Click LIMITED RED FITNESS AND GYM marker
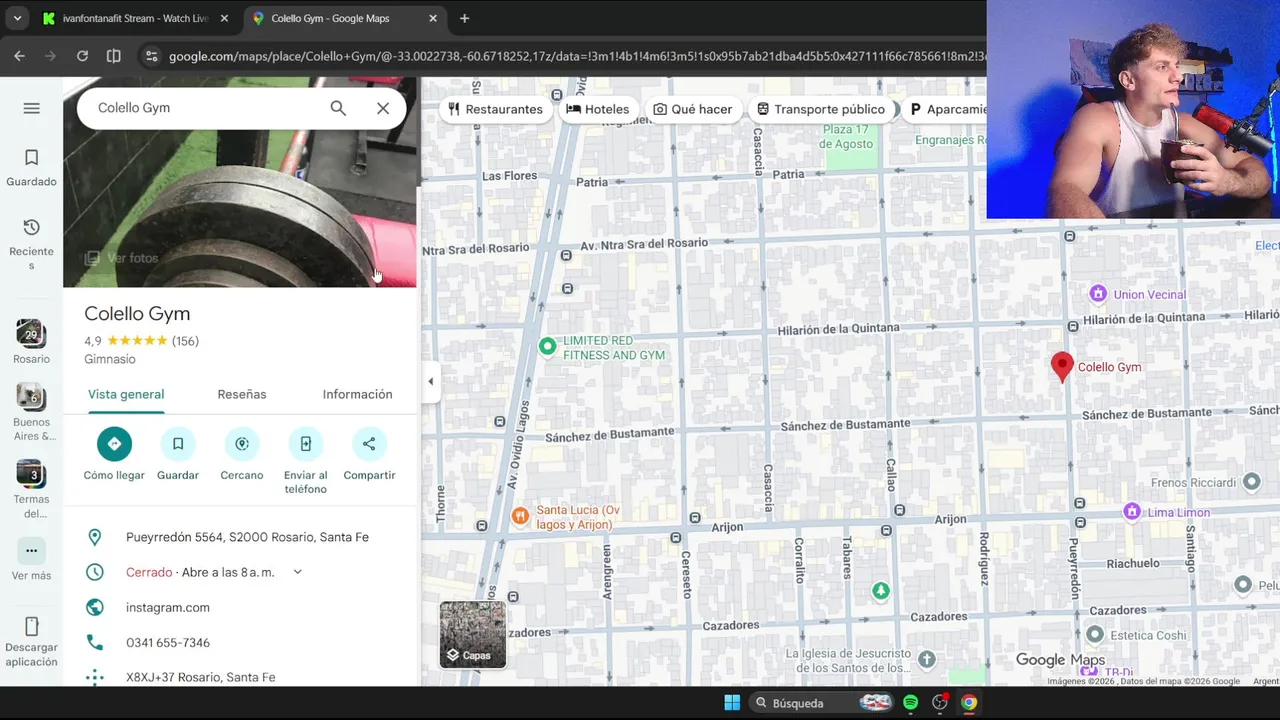 [x=547, y=346]
